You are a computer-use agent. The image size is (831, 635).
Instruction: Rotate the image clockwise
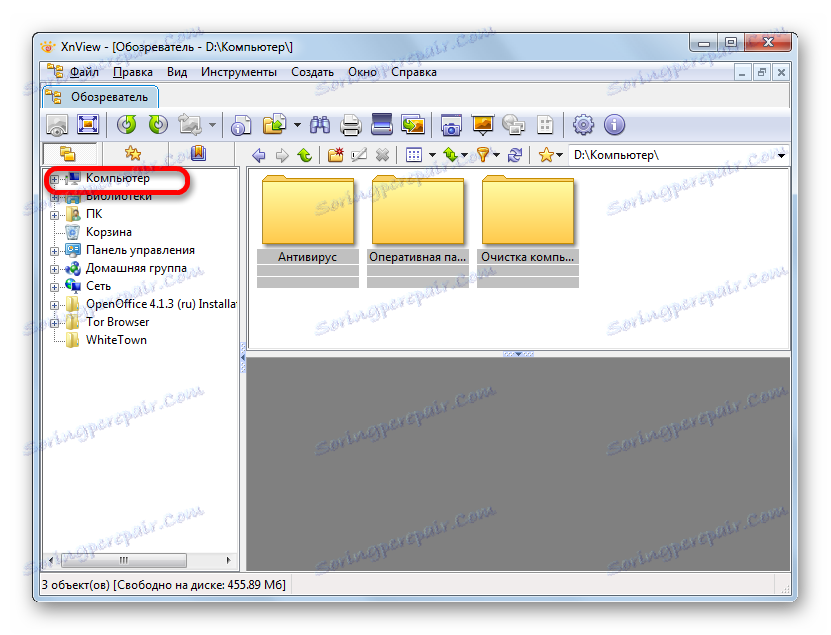click(x=158, y=125)
